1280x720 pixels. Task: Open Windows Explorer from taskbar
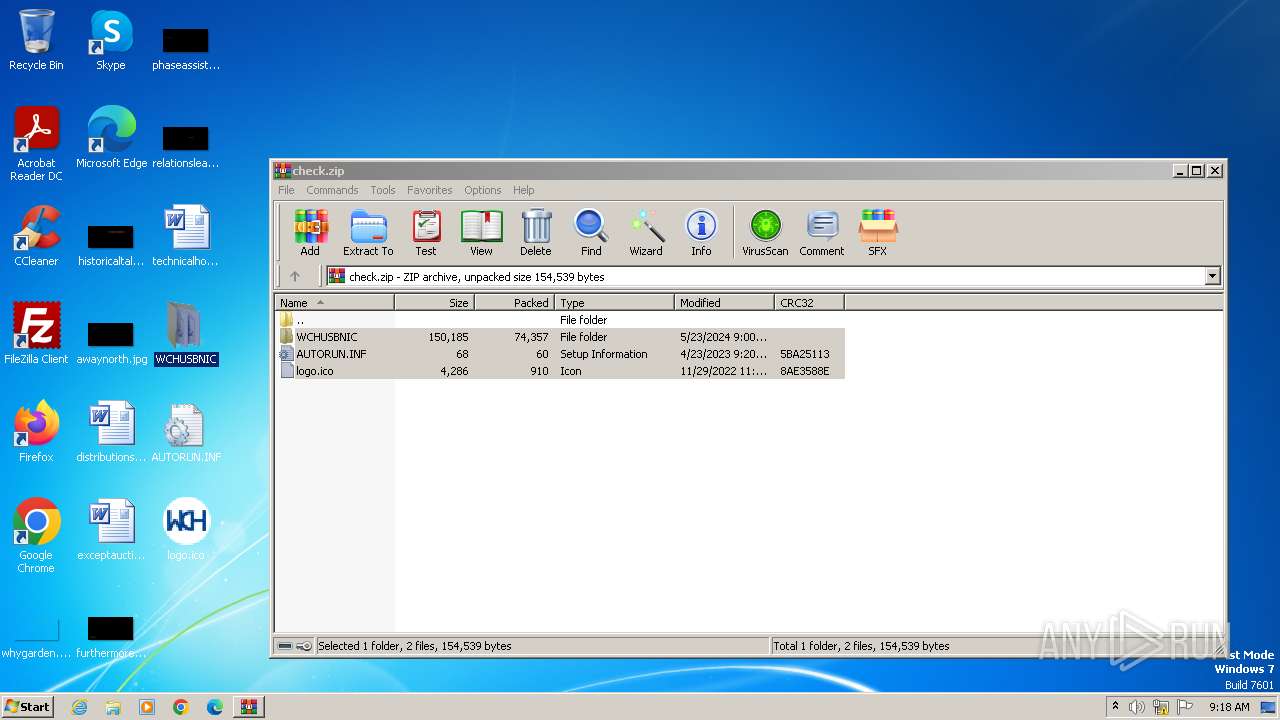click(x=113, y=707)
